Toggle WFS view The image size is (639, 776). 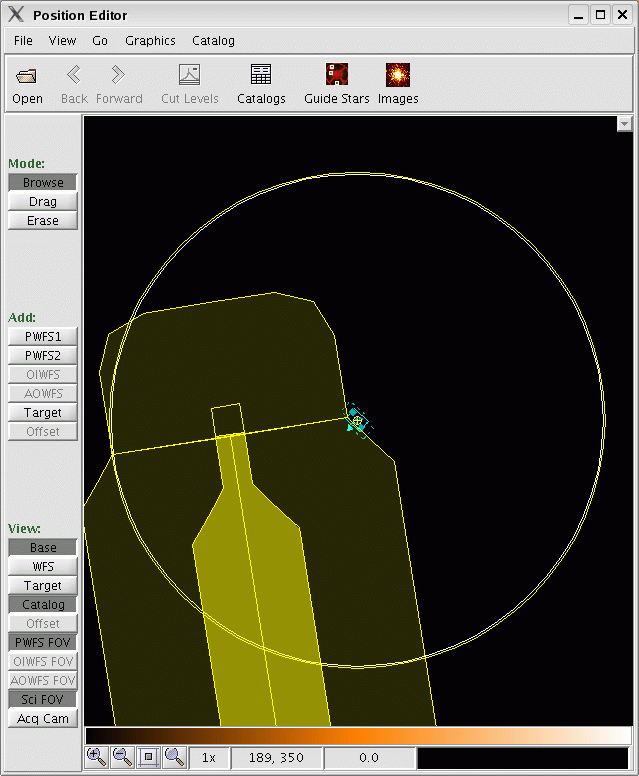(43, 566)
